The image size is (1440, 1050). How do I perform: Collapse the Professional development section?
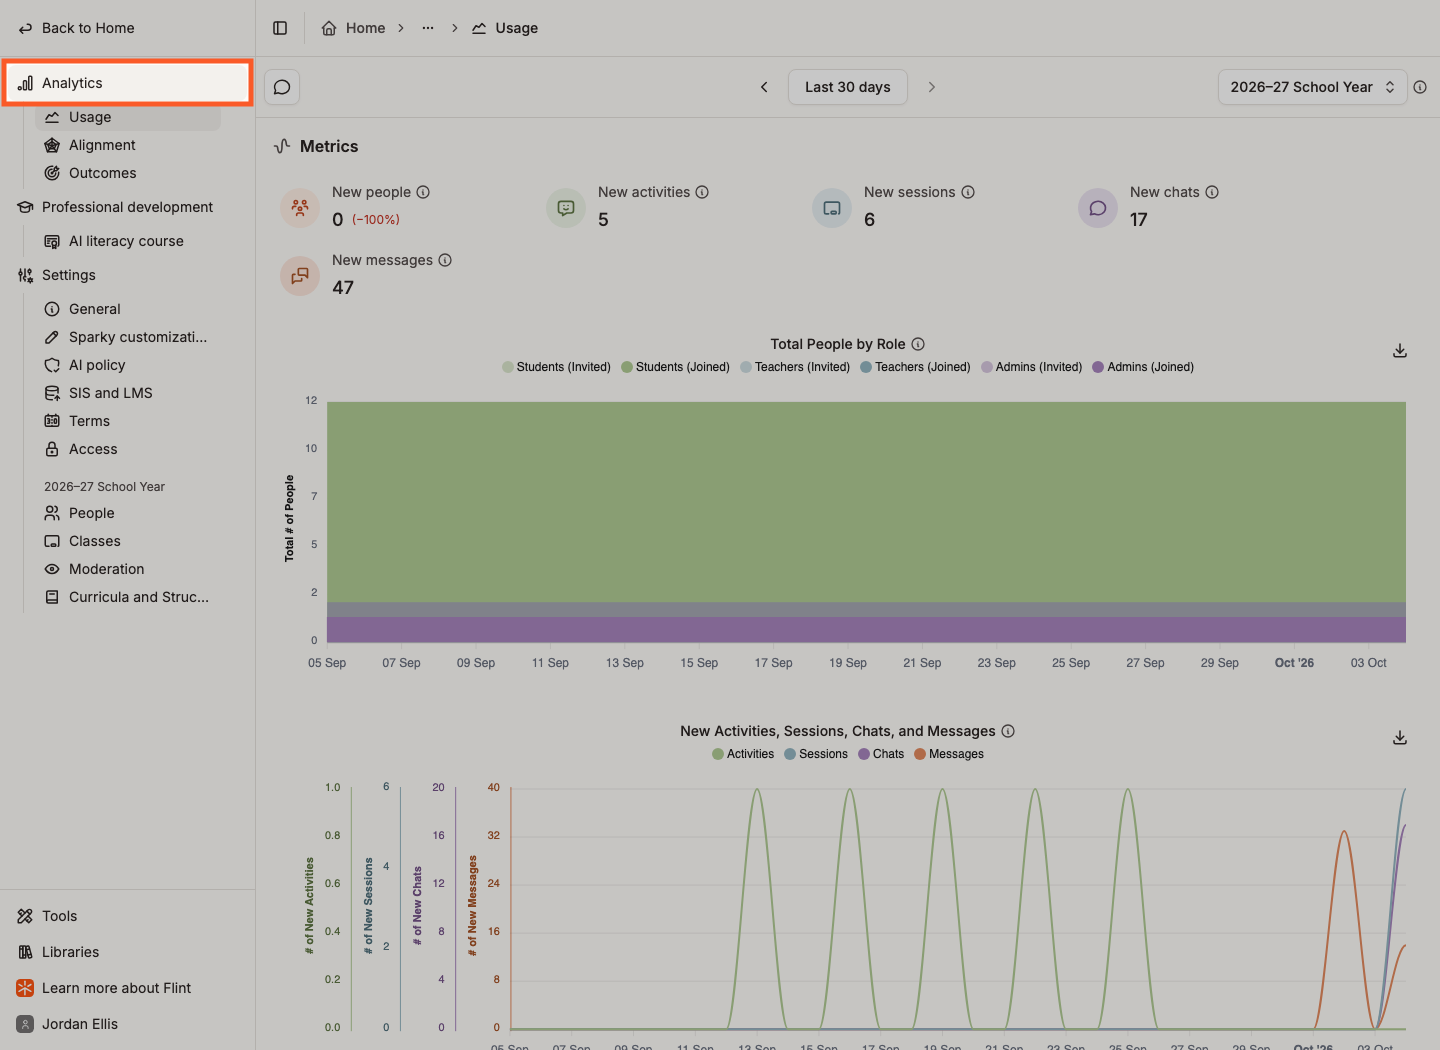coord(127,207)
